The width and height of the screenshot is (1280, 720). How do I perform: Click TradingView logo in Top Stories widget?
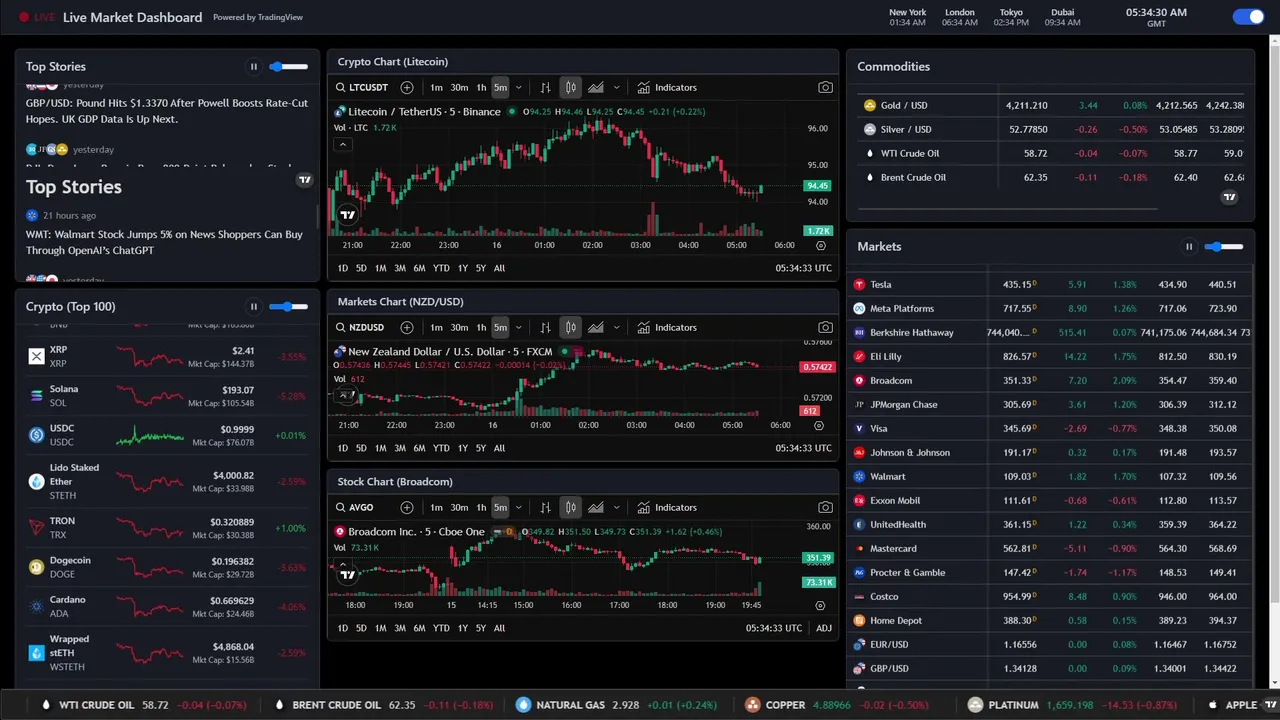(305, 180)
